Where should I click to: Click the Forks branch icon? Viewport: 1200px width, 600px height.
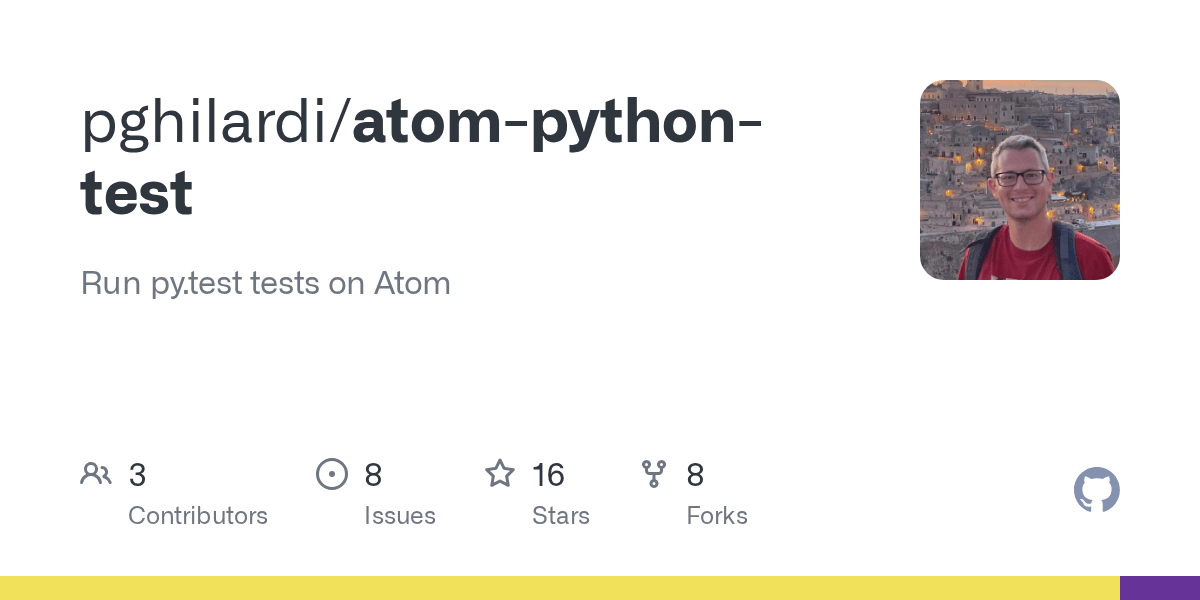pos(654,474)
